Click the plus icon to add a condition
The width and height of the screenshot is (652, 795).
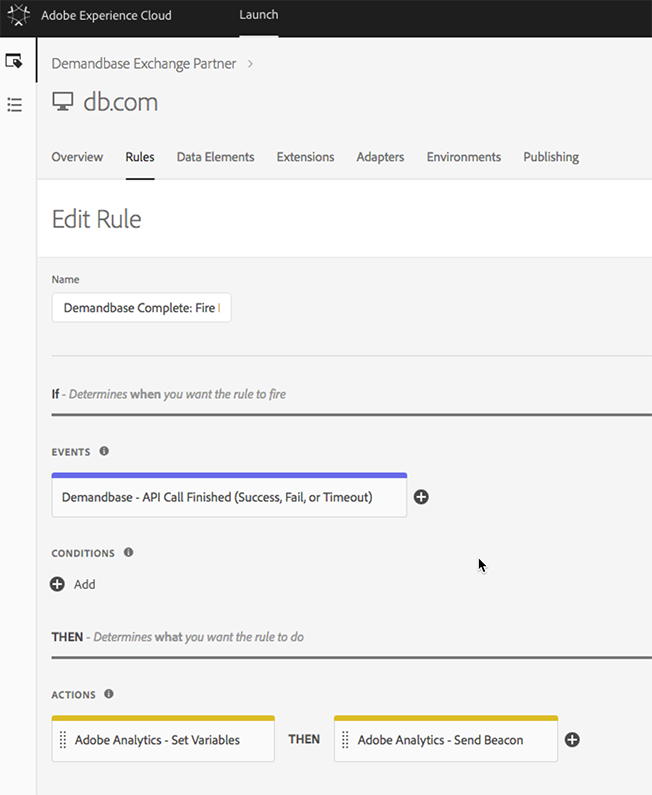[x=57, y=584]
